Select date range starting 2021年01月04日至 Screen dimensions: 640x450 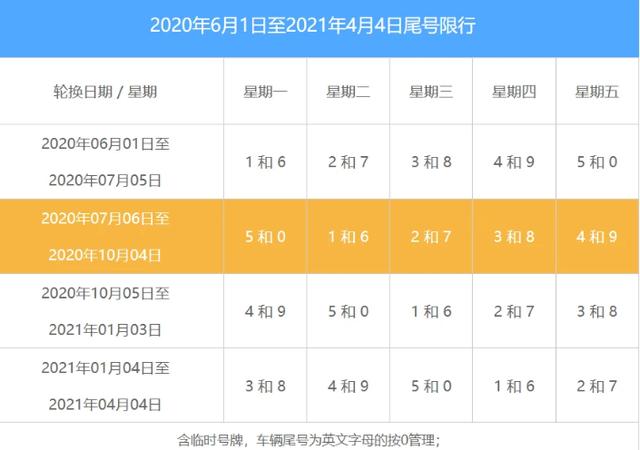tap(105, 368)
